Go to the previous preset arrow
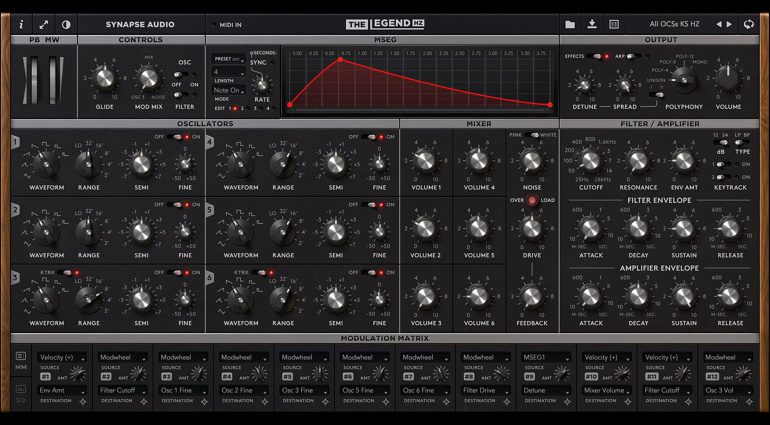The width and height of the screenshot is (770, 425). (719, 24)
